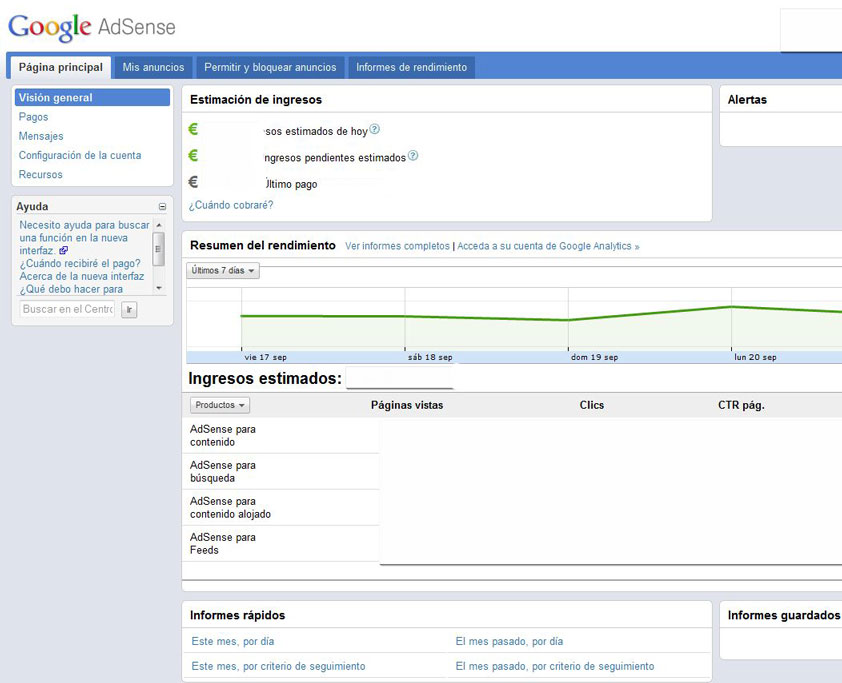Viewport: 842px width, 683px height.
Task: Click Ver informes completos link
Action: click(397, 246)
